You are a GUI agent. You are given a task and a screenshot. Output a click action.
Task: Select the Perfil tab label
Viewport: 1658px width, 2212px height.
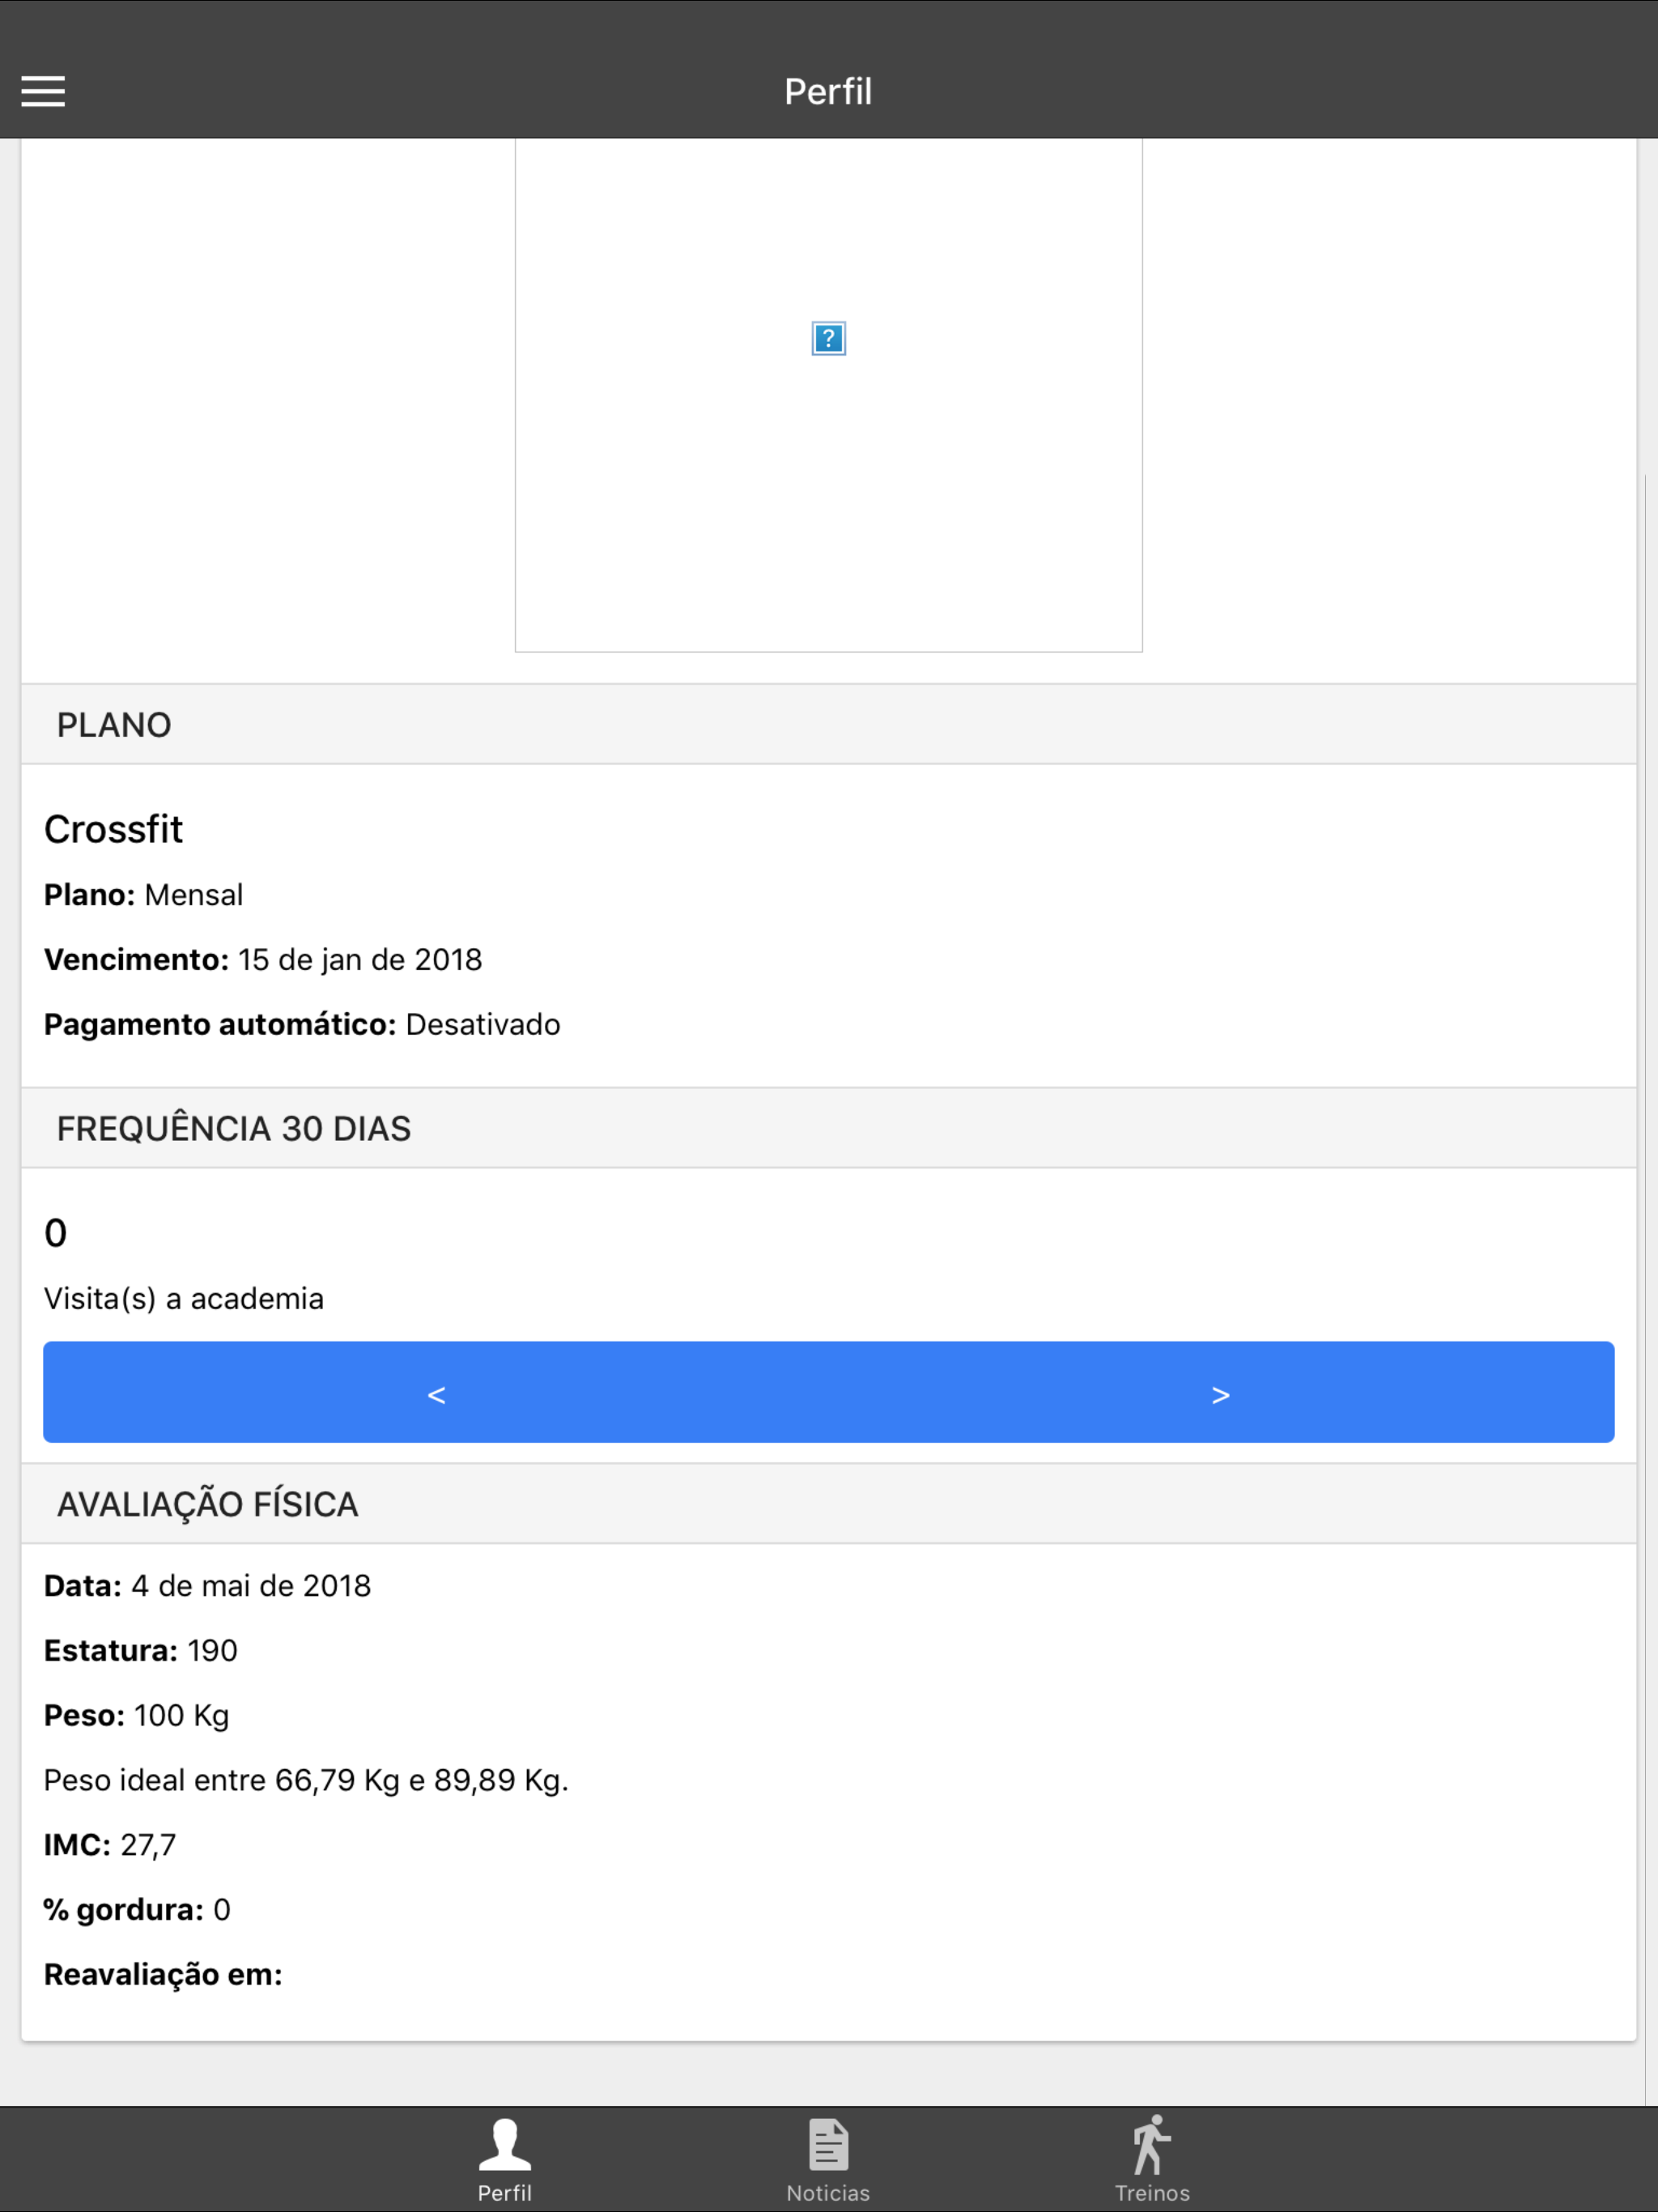pyautogui.click(x=505, y=2193)
